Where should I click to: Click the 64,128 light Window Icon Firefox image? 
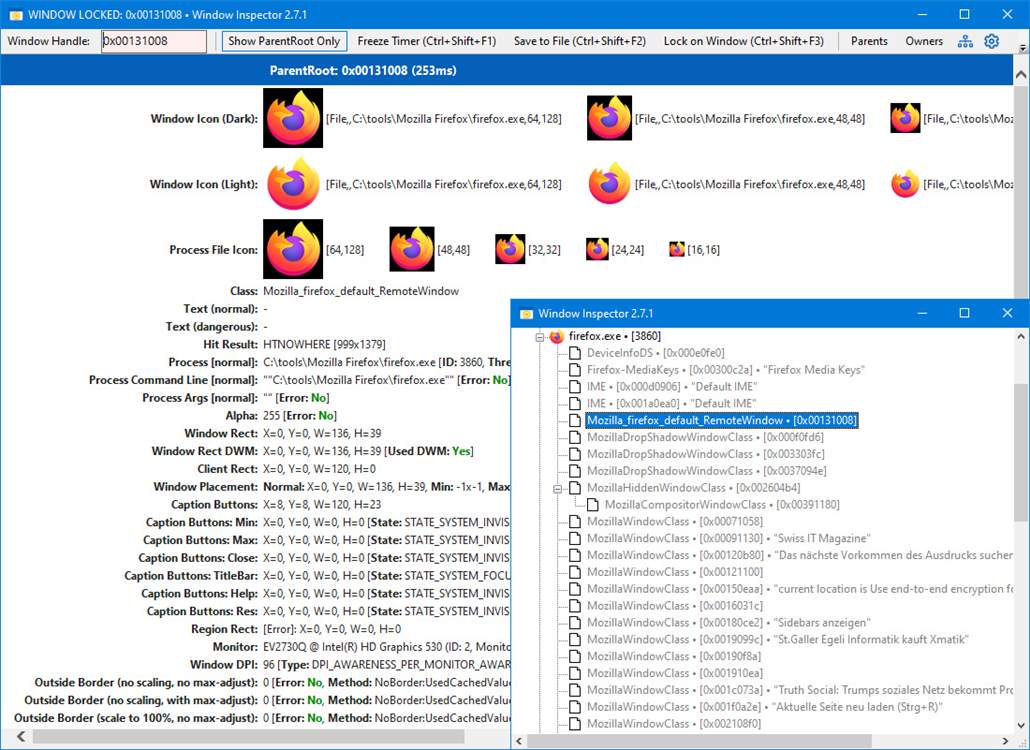pyautogui.click(x=293, y=184)
